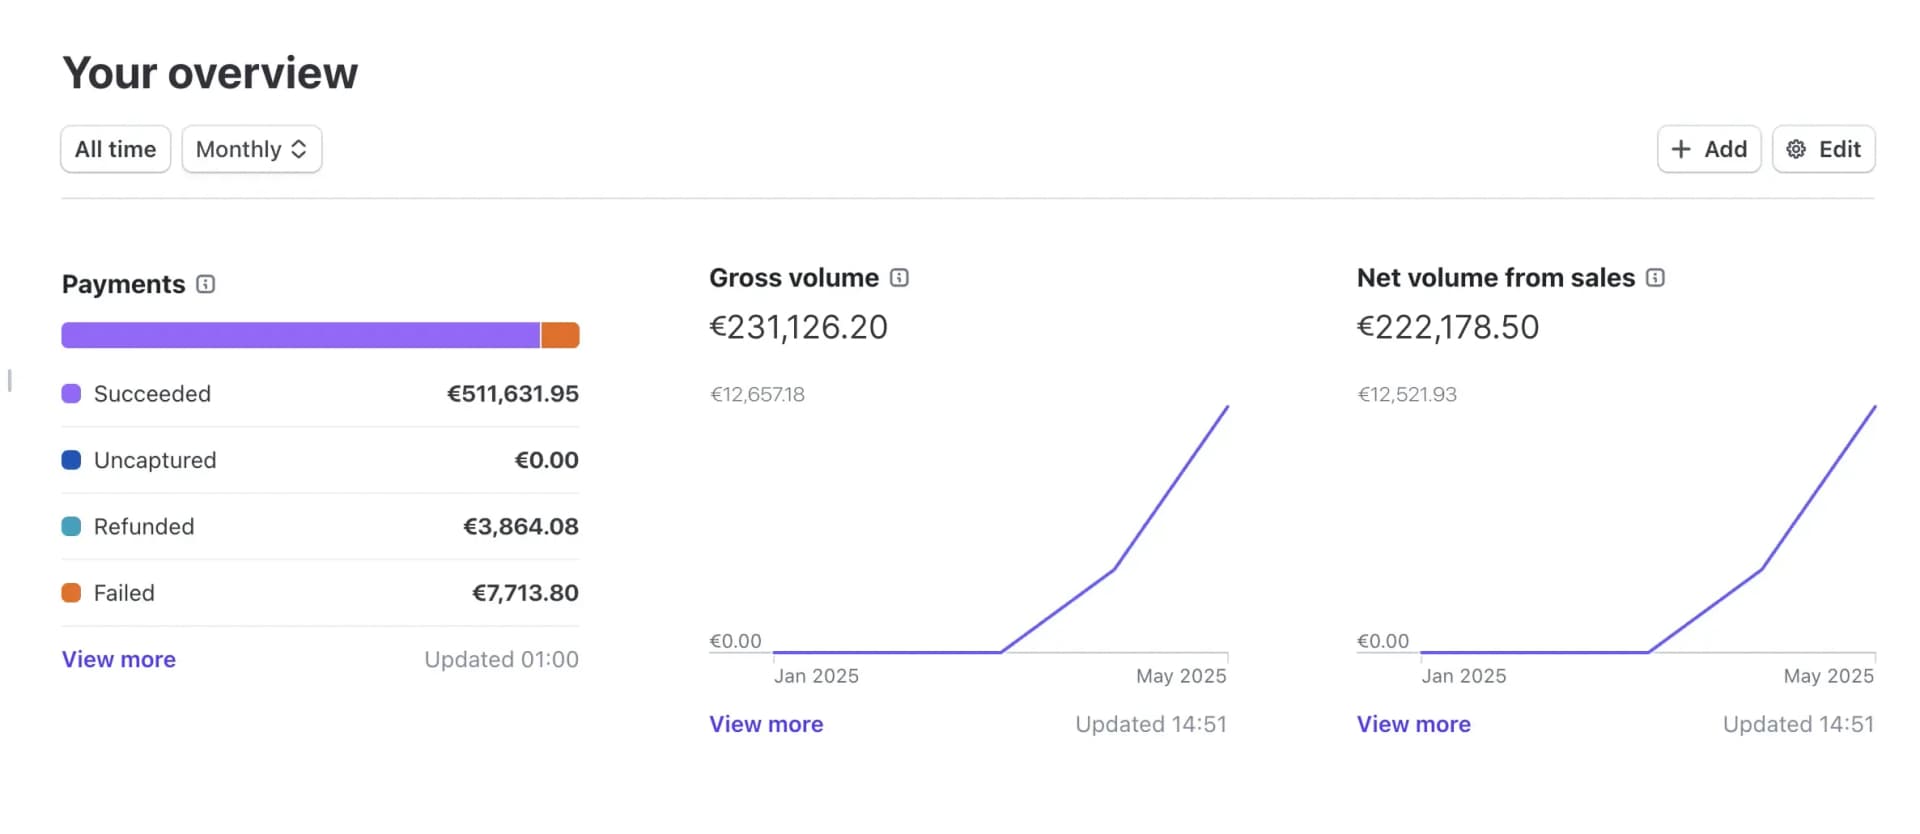Screen dimensions: 1920x834
Task: Click the teal Refunded color dot
Action: tap(71, 526)
